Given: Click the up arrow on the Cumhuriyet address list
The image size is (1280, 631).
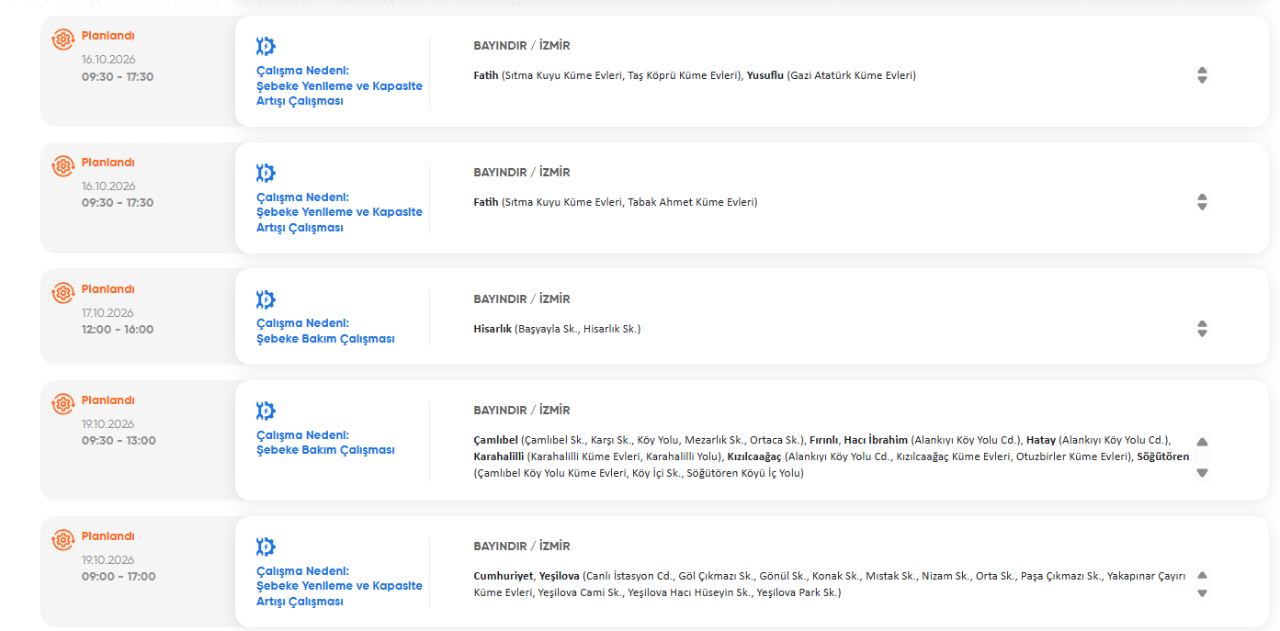Looking at the screenshot, I should 1202,575.
